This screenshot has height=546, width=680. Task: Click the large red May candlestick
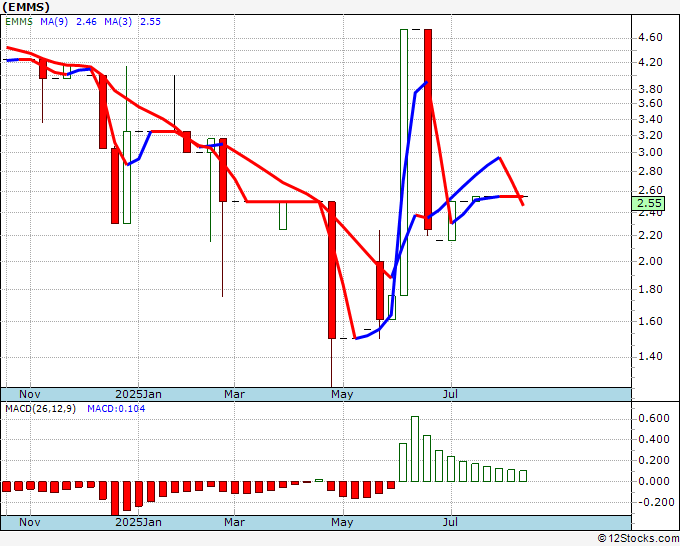(x=332, y=270)
